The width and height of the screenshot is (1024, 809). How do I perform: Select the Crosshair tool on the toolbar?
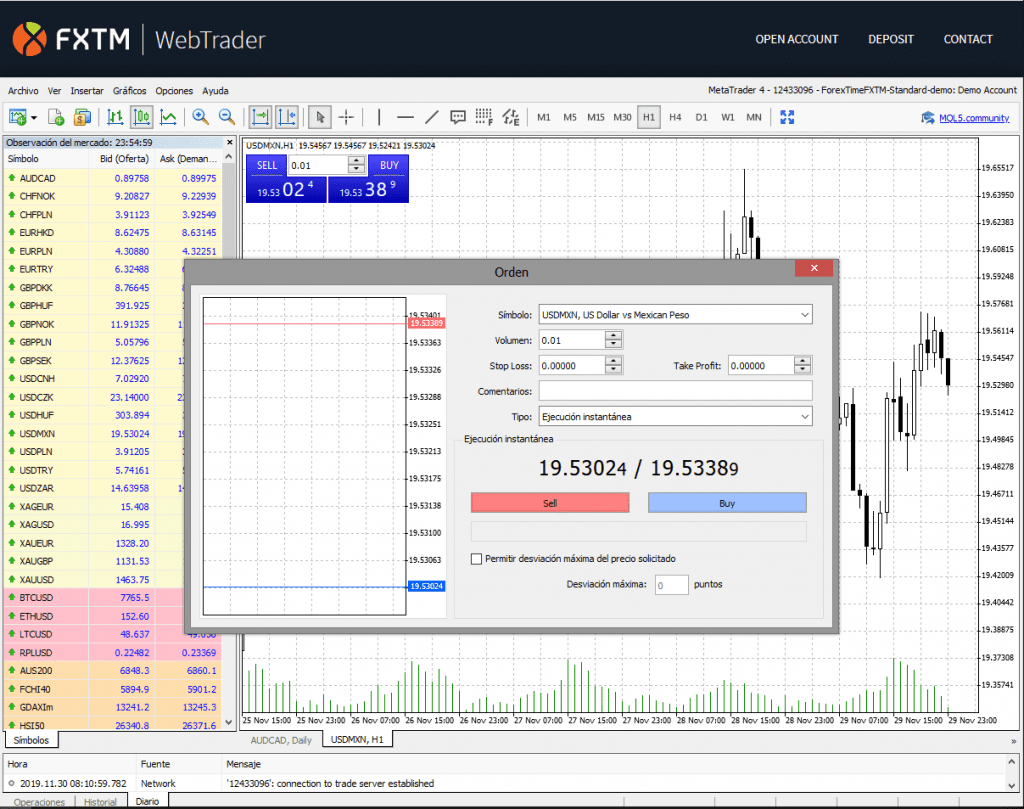(346, 117)
